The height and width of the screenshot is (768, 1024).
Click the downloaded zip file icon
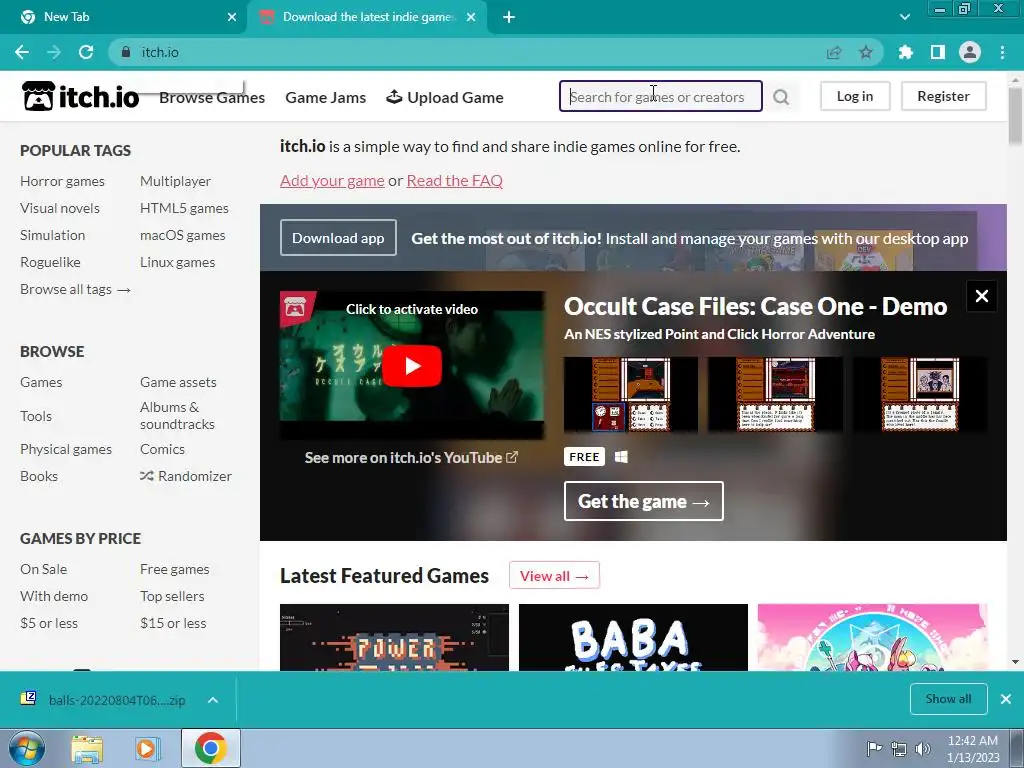pos(29,699)
